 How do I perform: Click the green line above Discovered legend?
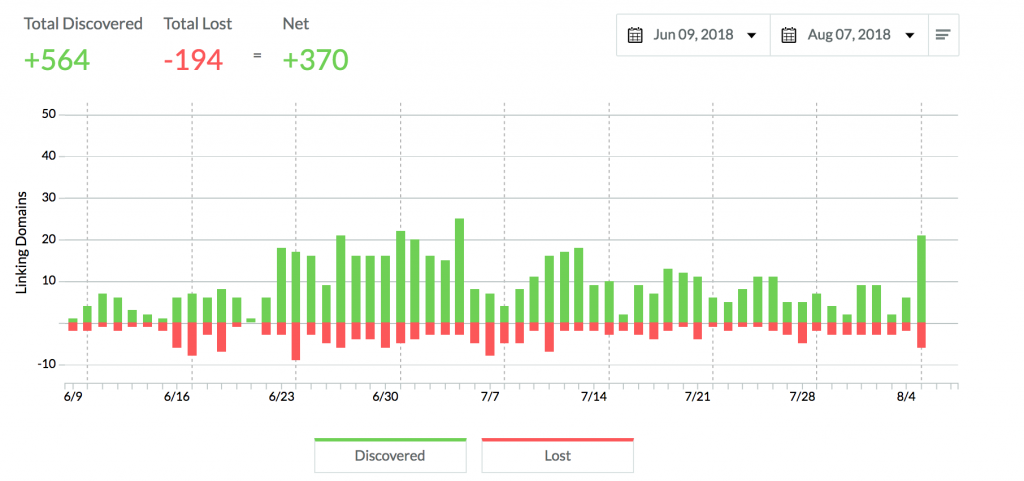[389, 439]
